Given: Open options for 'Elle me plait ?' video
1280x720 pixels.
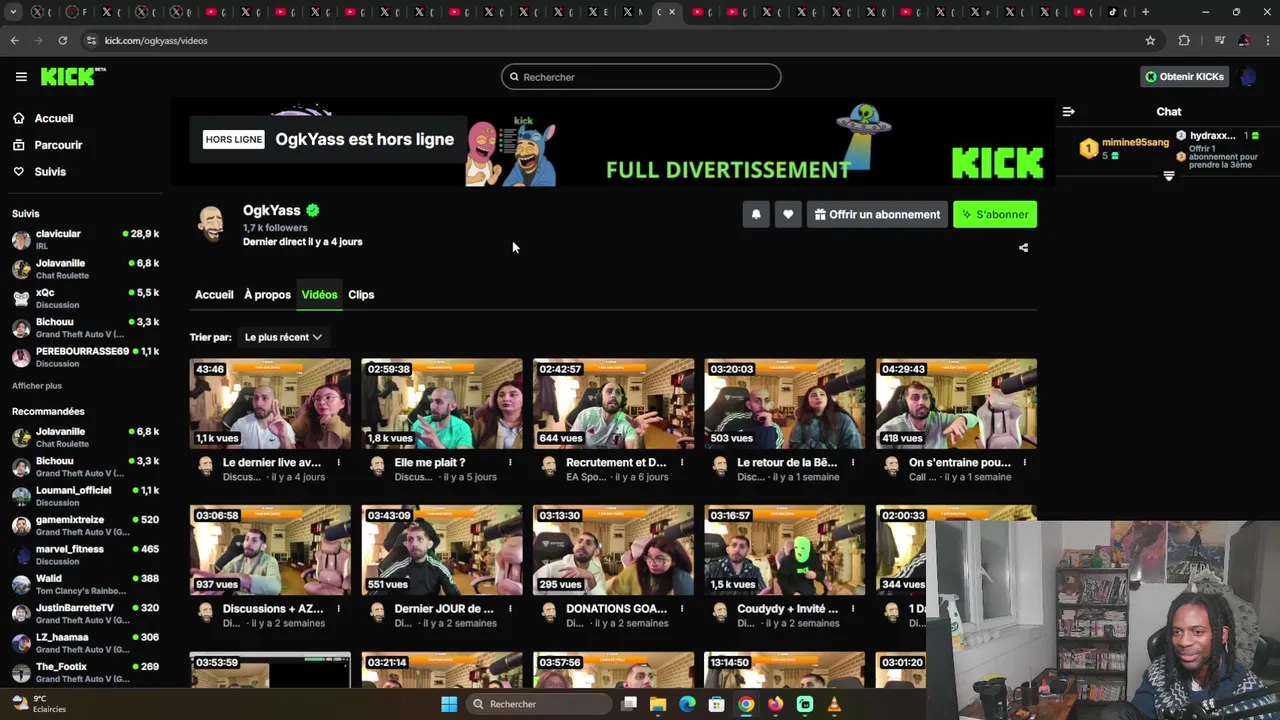Looking at the screenshot, I should 510,463.
